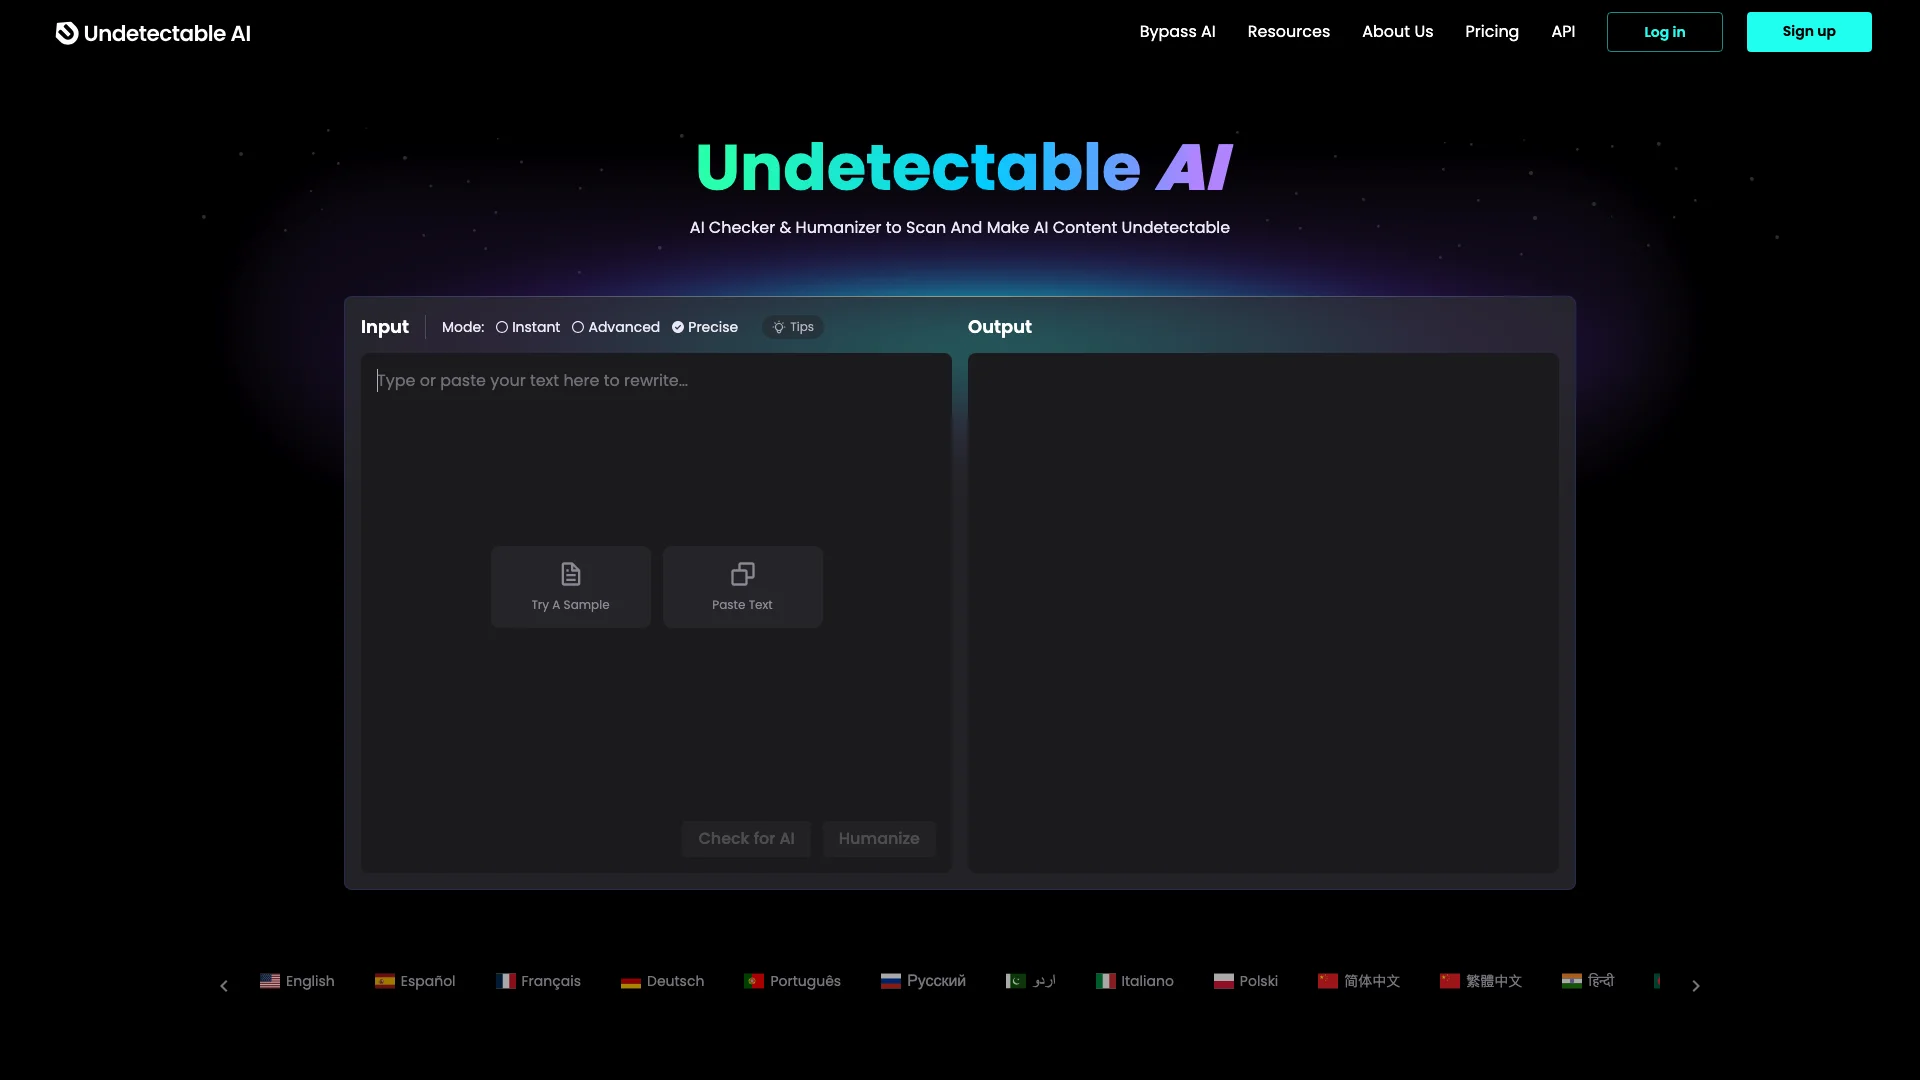Switch to Français language option
This screenshot has height=1080, width=1920.
tap(538, 981)
